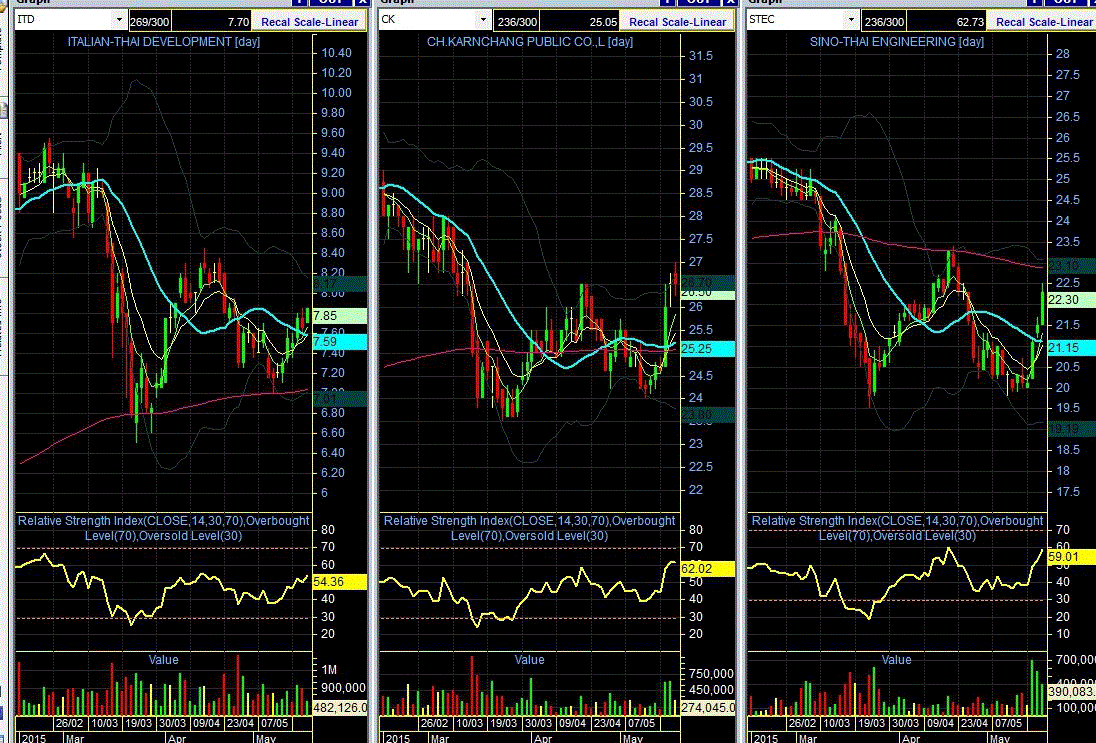Click the 26/02 date label on ITD chart
Screen dimensions: 1096x743
click(70, 723)
